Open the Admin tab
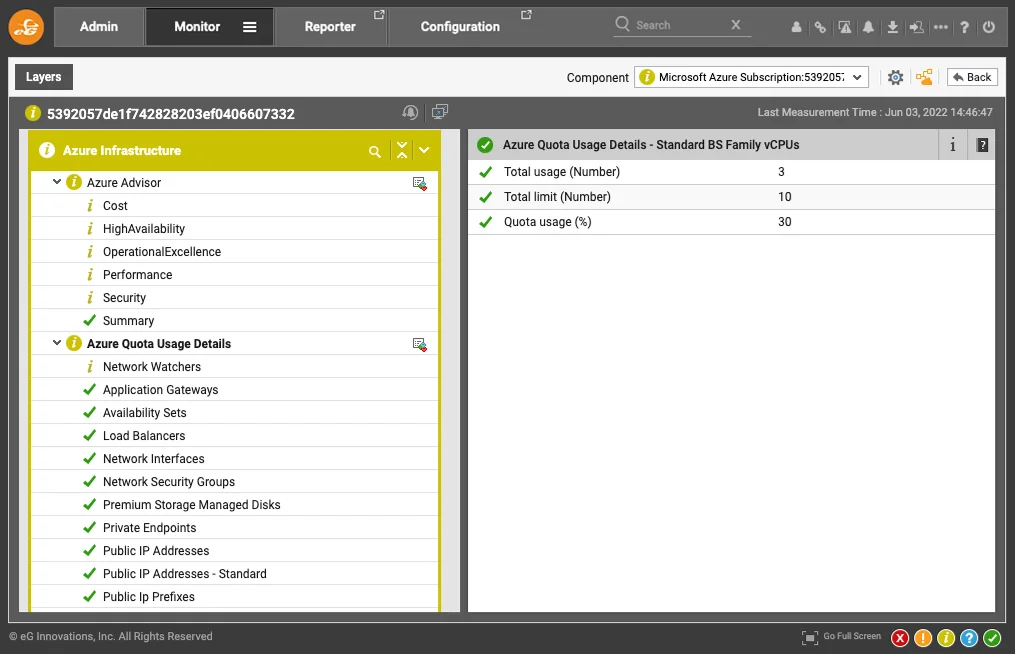This screenshot has height=654, width=1015. point(99,27)
